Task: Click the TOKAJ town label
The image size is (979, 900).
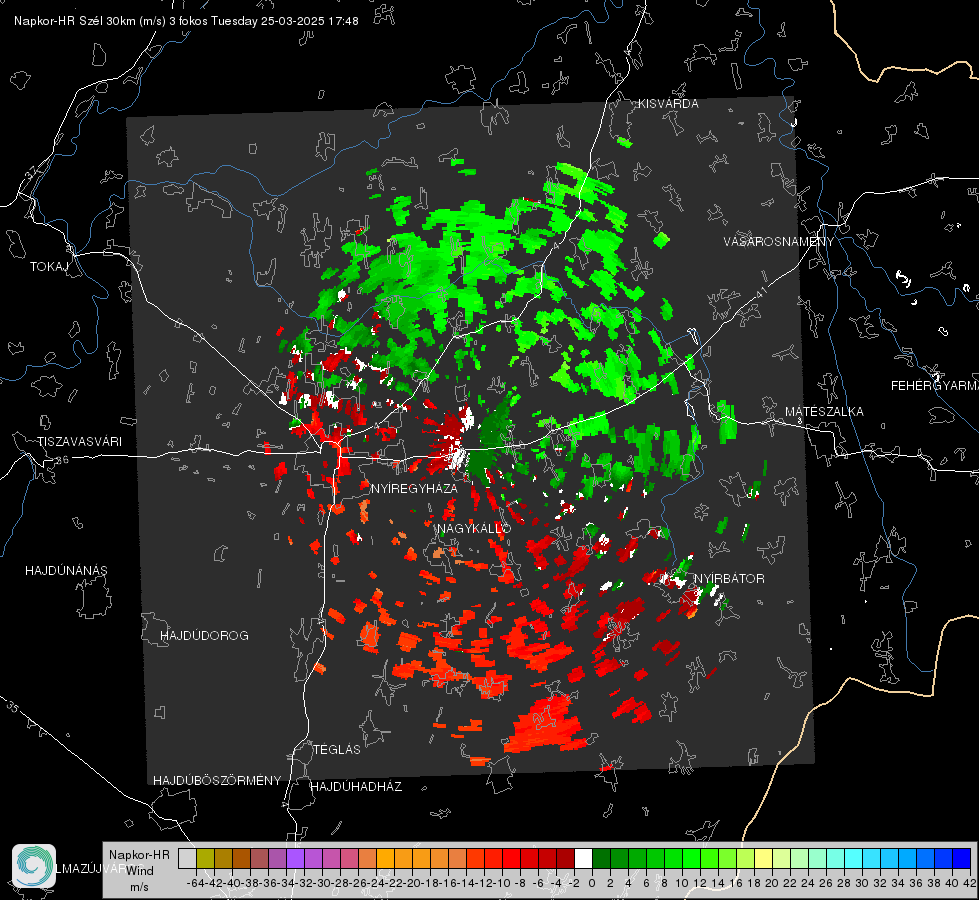Action: 49,267
